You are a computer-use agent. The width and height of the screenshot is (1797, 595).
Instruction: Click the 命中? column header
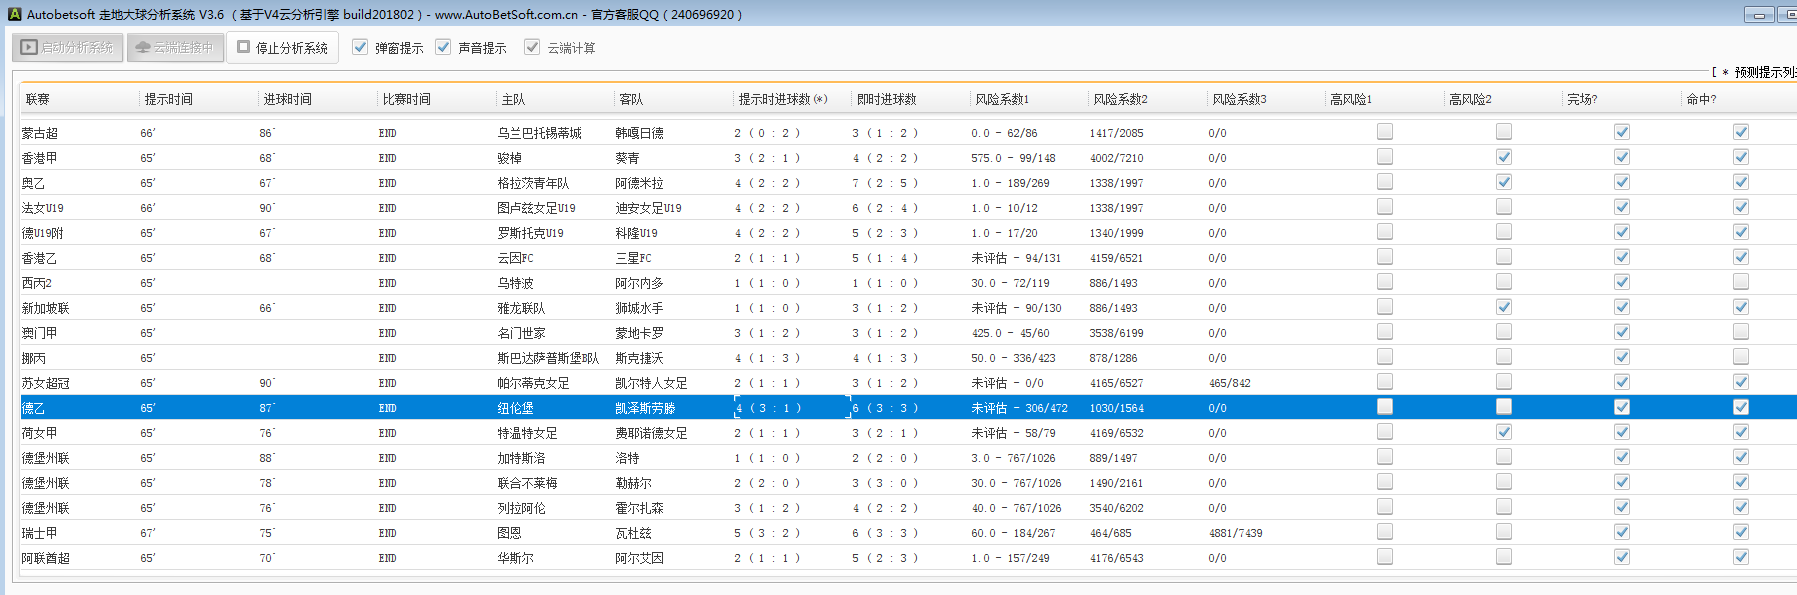coord(1701,99)
